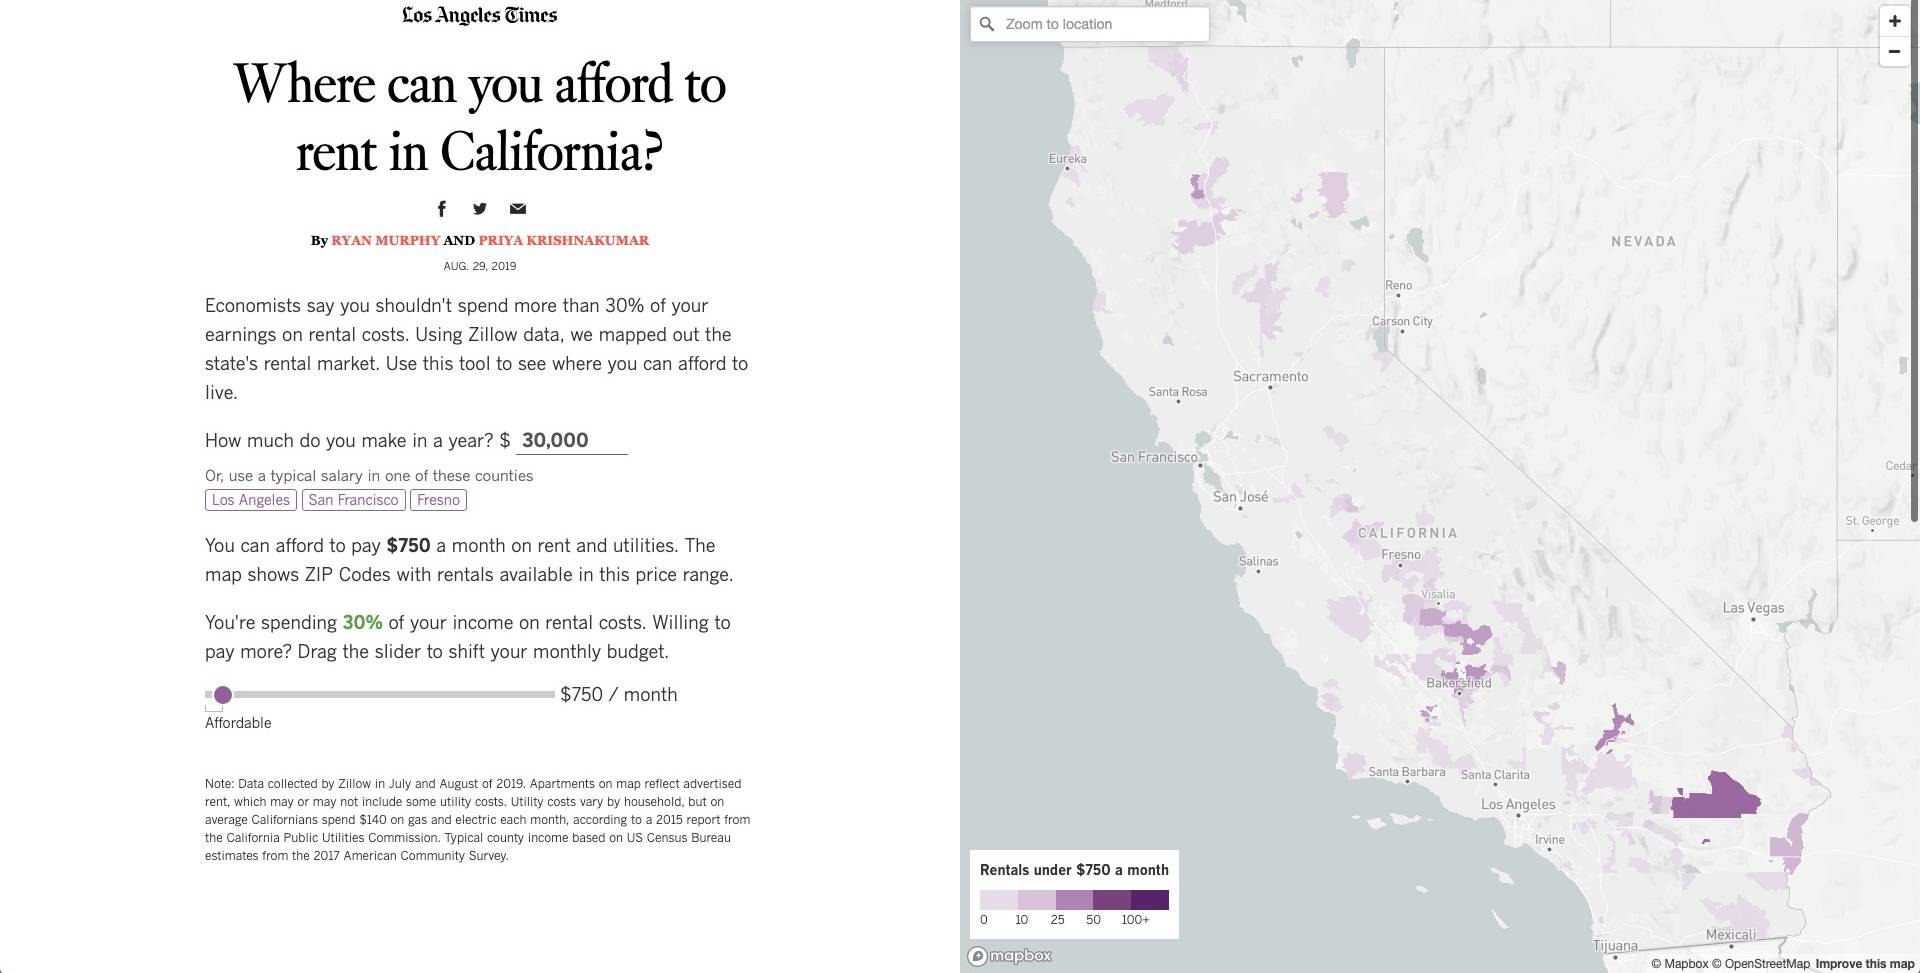This screenshot has height=973, width=1920.
Task: Open the Improve this map link
Action: (x=1865, y=964)
